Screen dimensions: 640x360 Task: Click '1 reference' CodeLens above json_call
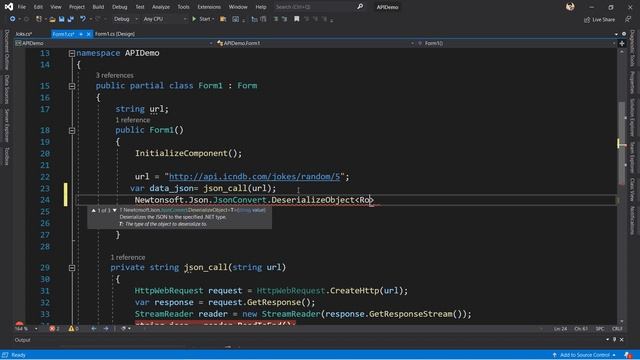click(x=128, y=258)
